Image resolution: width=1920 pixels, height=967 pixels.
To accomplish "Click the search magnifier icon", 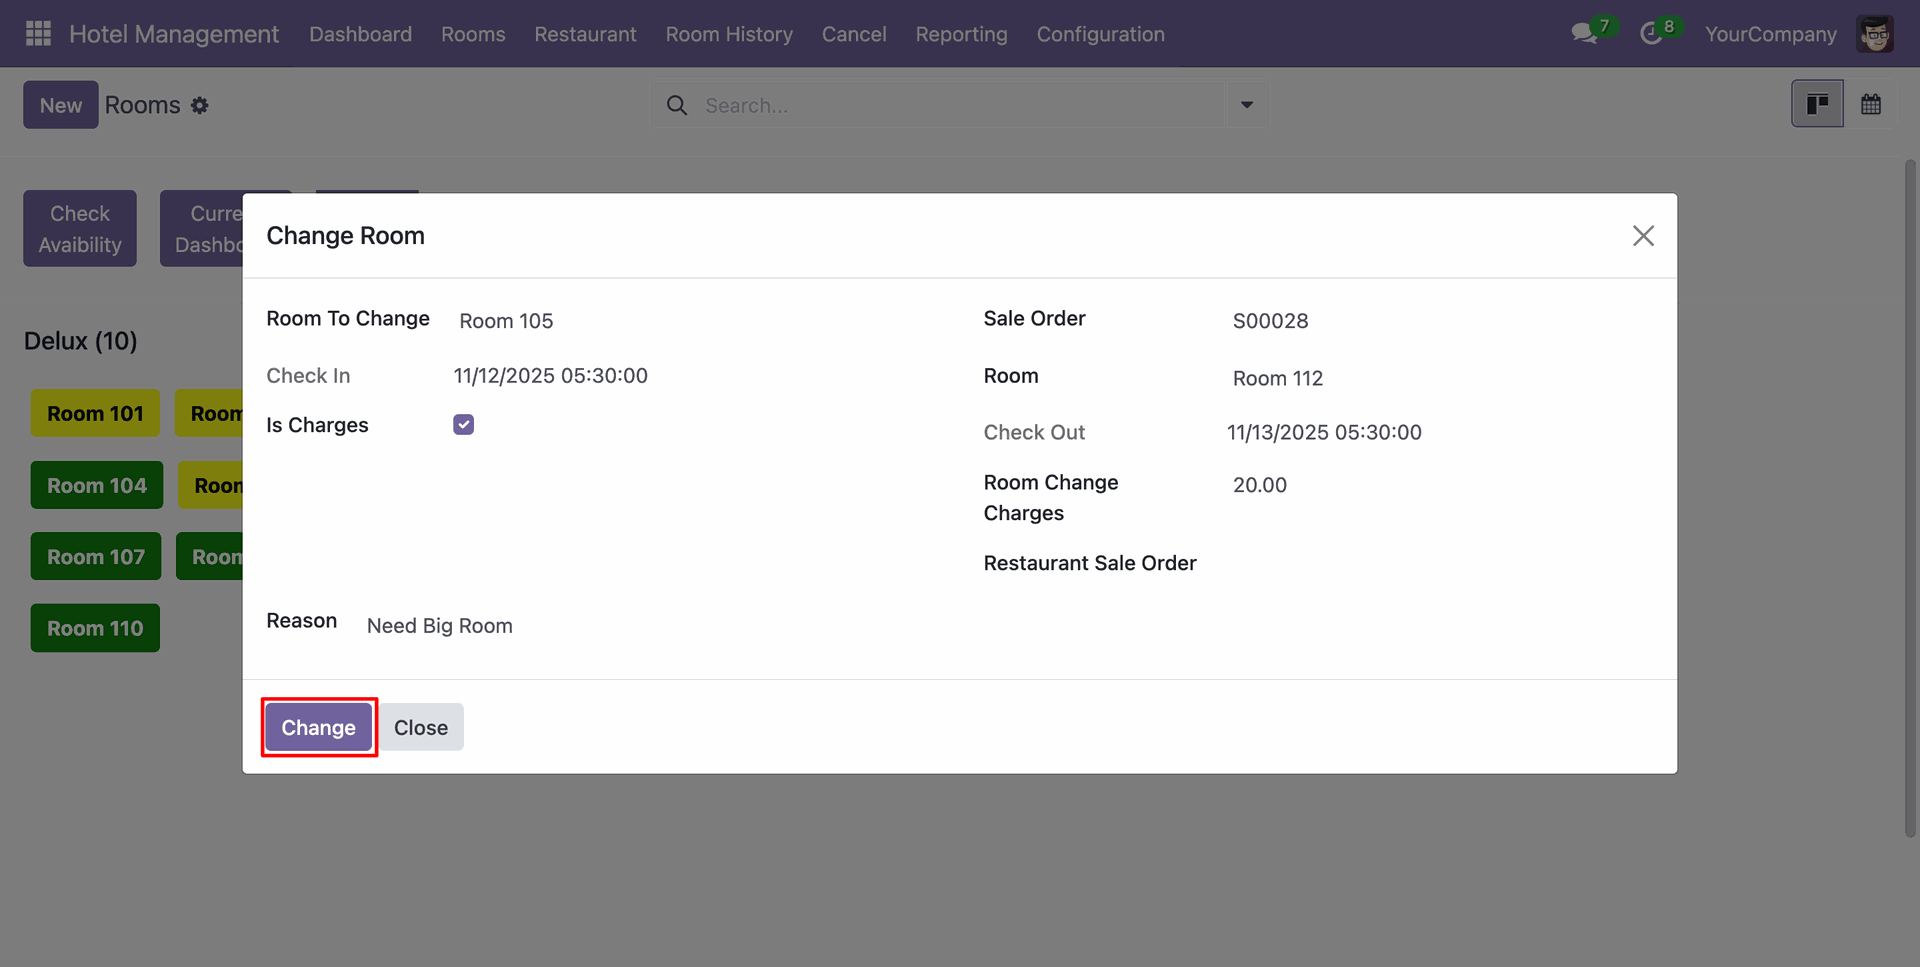I will pyautogui.click(x=677, y=105).
